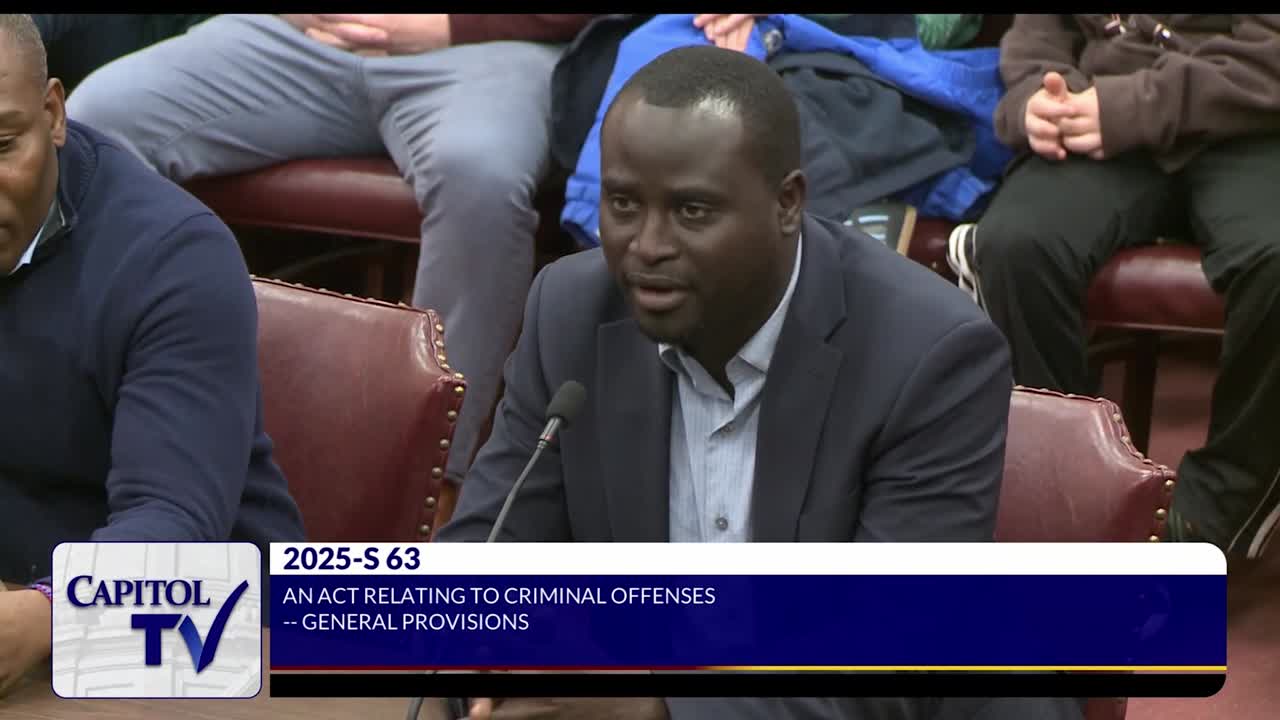Image resolution: width=1280 pixels, height=720 pixels.
Task: Click the Capitol TV logo
Action: [157, 620]
